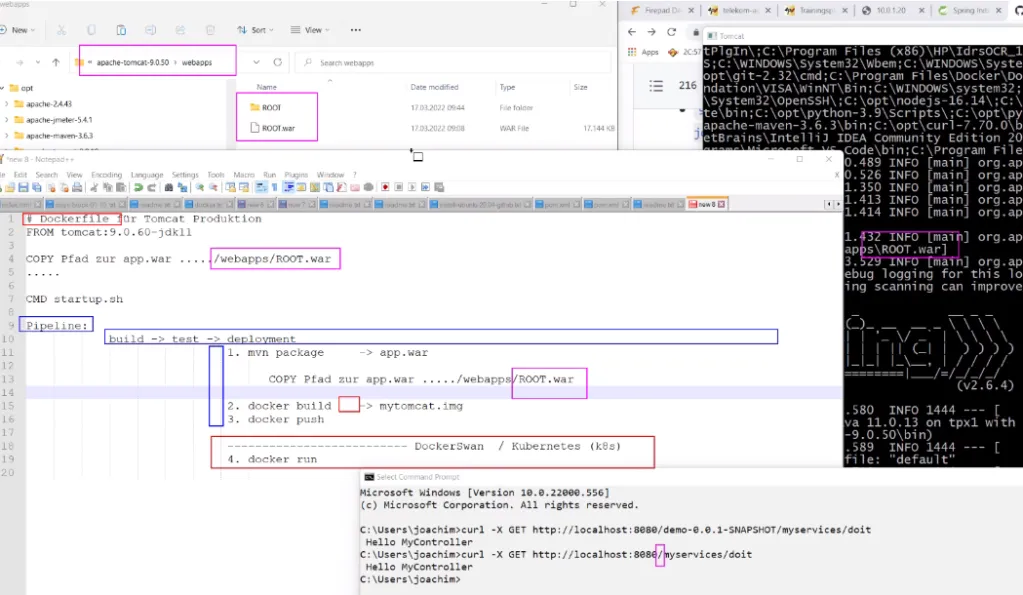1023x595 pixels.
Task: Click Show All Characters pilcrow icon in Notepad++
Action: (275, 187)
